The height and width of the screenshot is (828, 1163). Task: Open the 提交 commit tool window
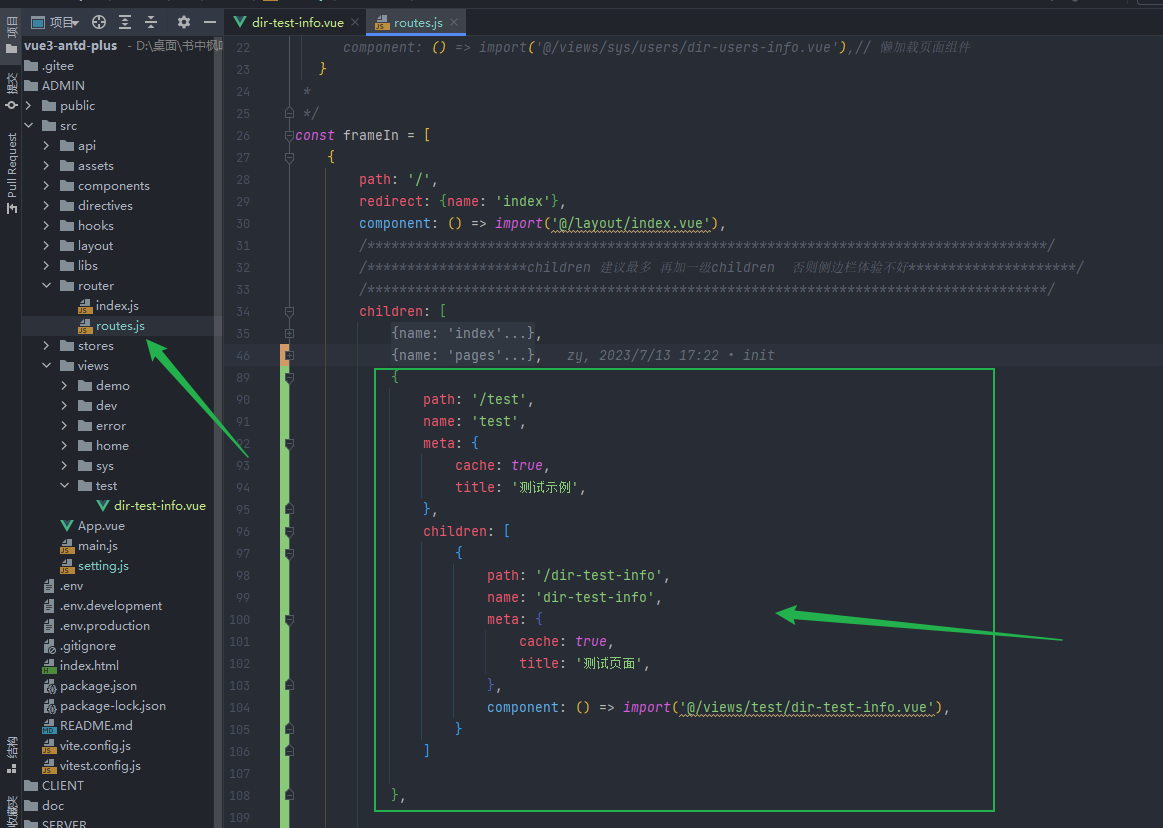point(11,91)
